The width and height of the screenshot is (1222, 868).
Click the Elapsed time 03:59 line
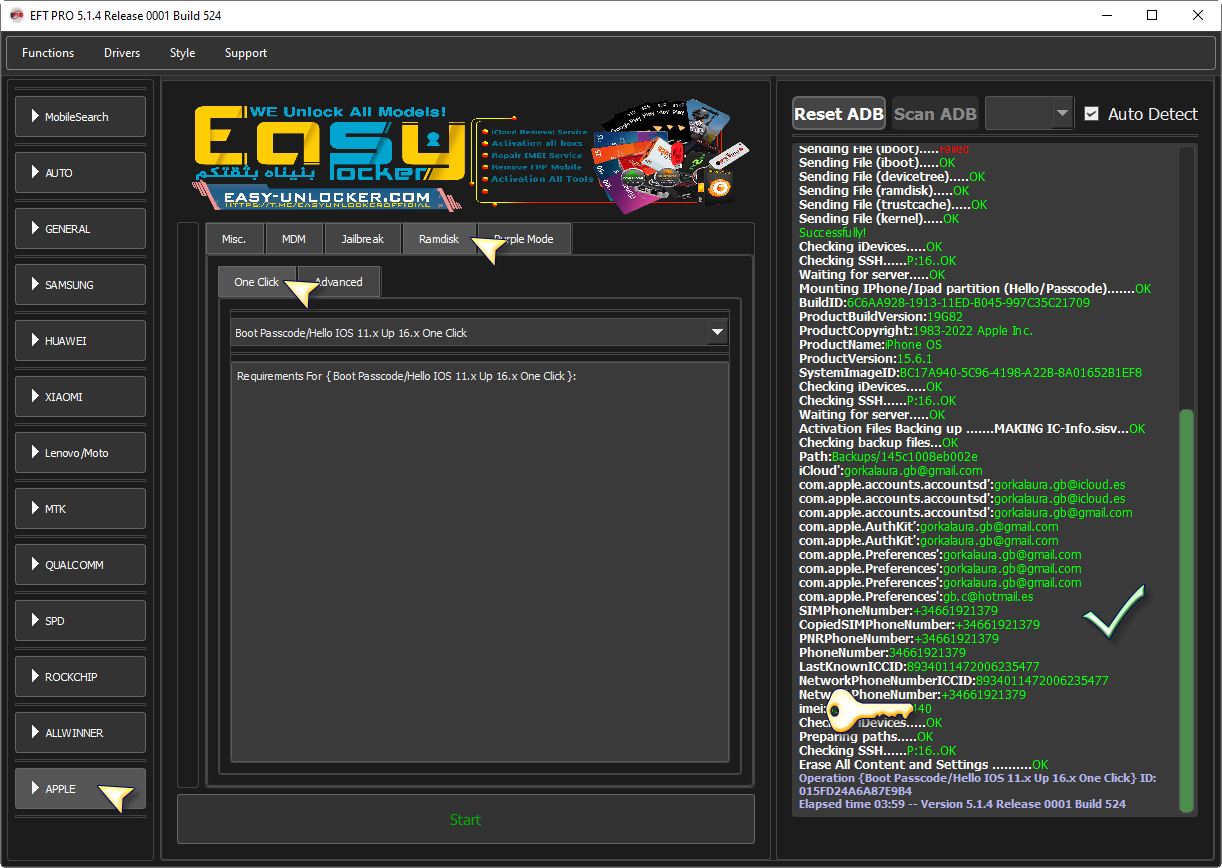click(x=962, y=804)
